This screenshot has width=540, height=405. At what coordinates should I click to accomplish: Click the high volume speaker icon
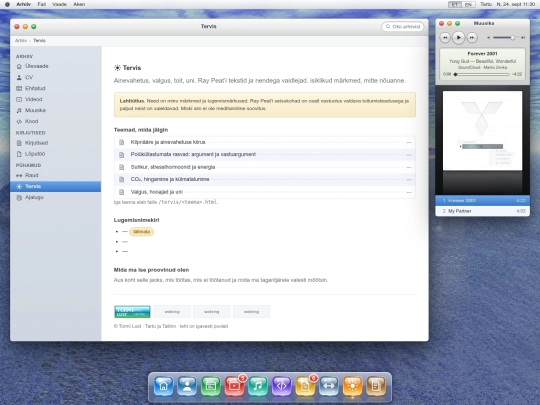[x=523, y=38]
